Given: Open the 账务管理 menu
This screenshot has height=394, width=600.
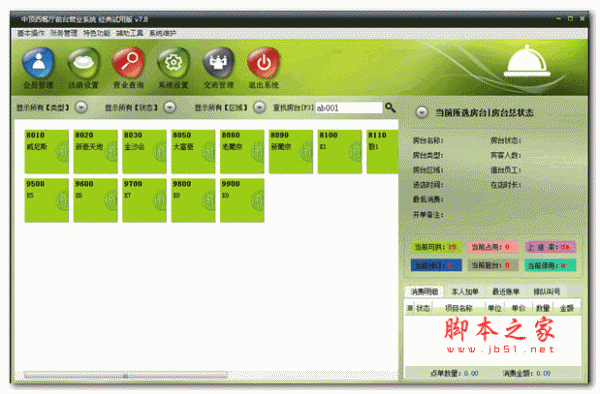Looking at the screenshot, I should (64, 33).
